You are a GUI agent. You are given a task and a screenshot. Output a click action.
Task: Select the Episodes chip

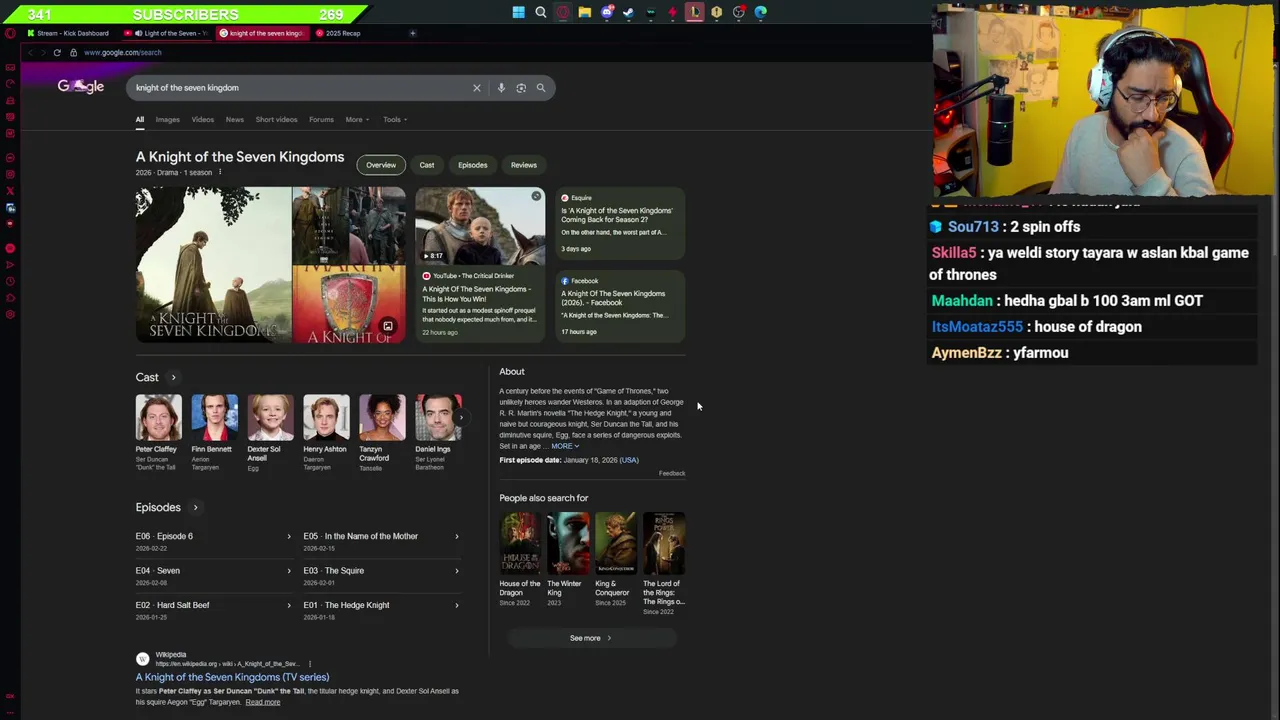473,165
